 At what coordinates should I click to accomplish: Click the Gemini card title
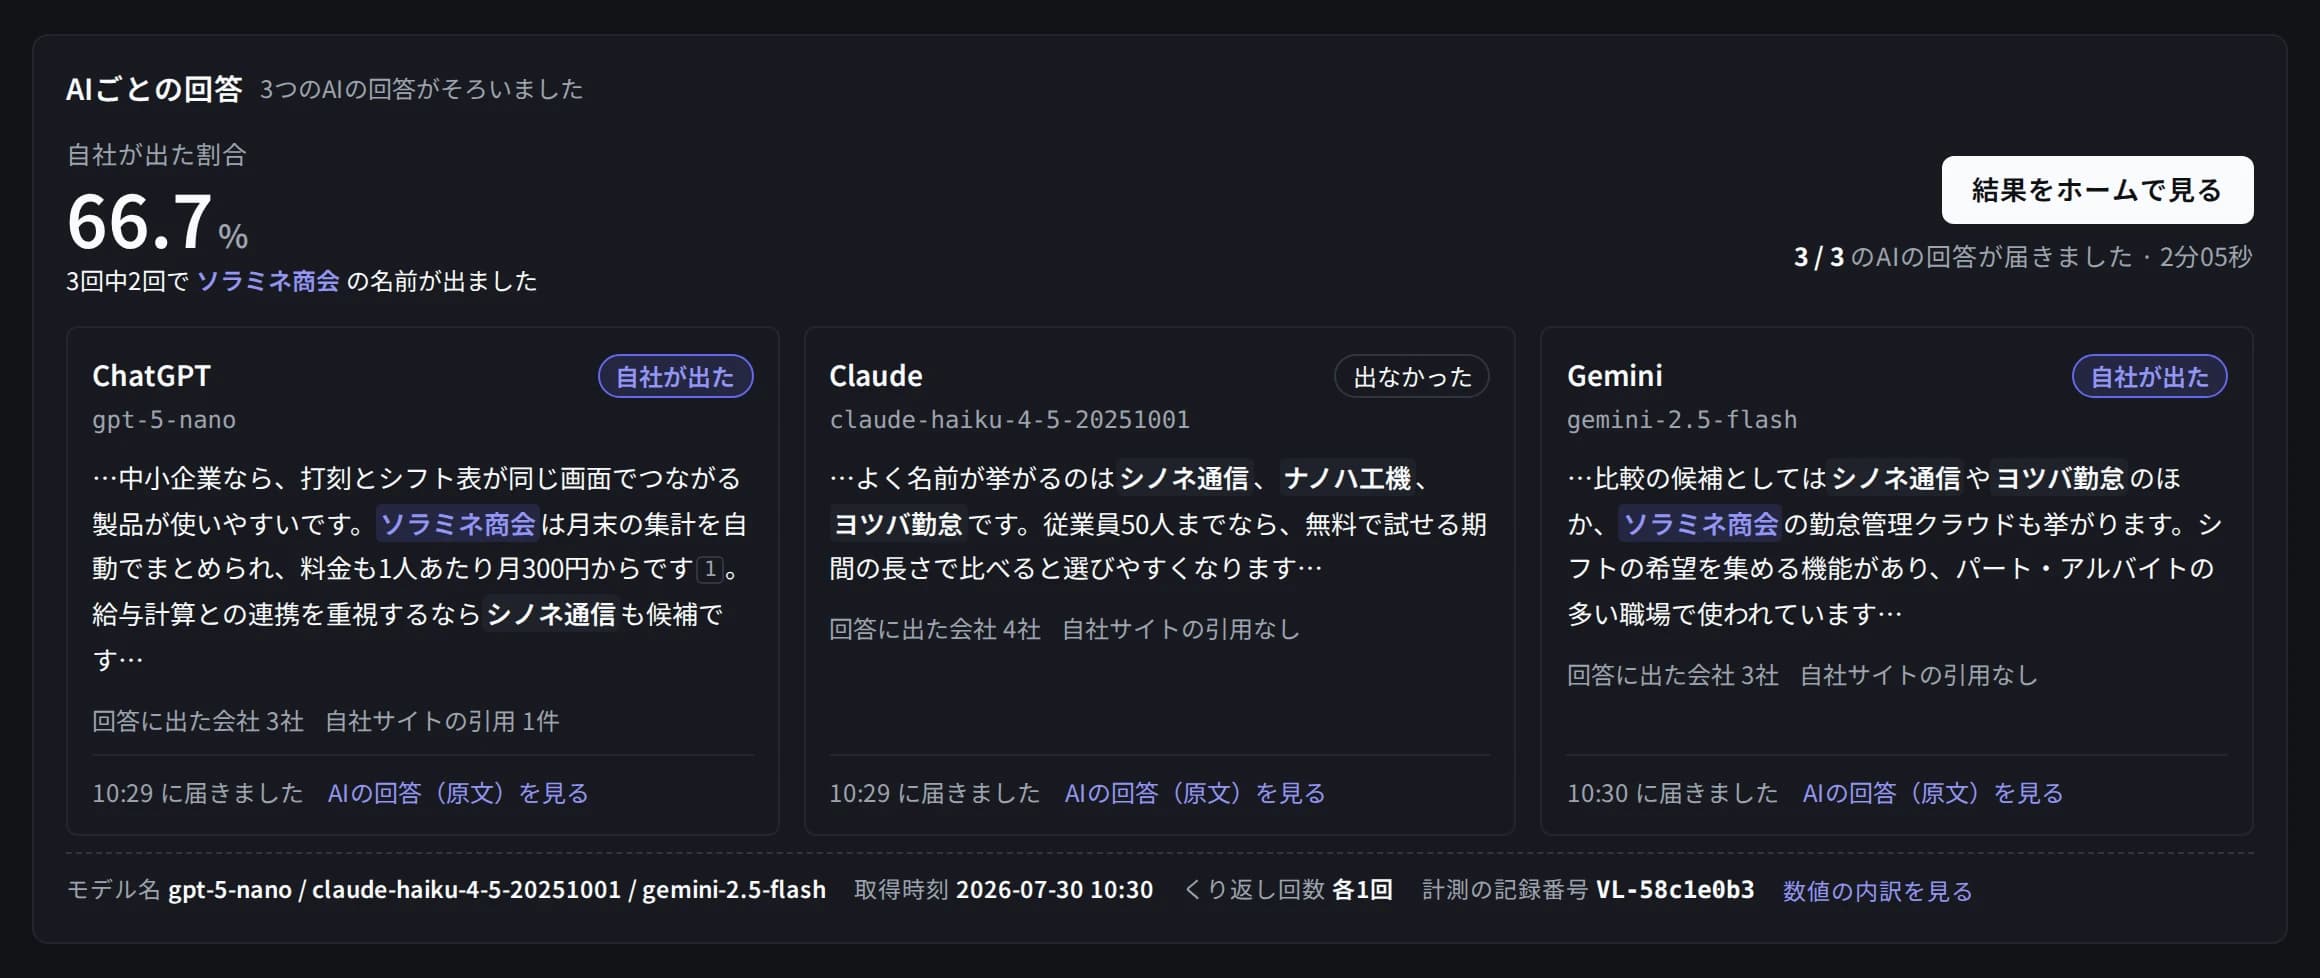[x=1615, y=375]
